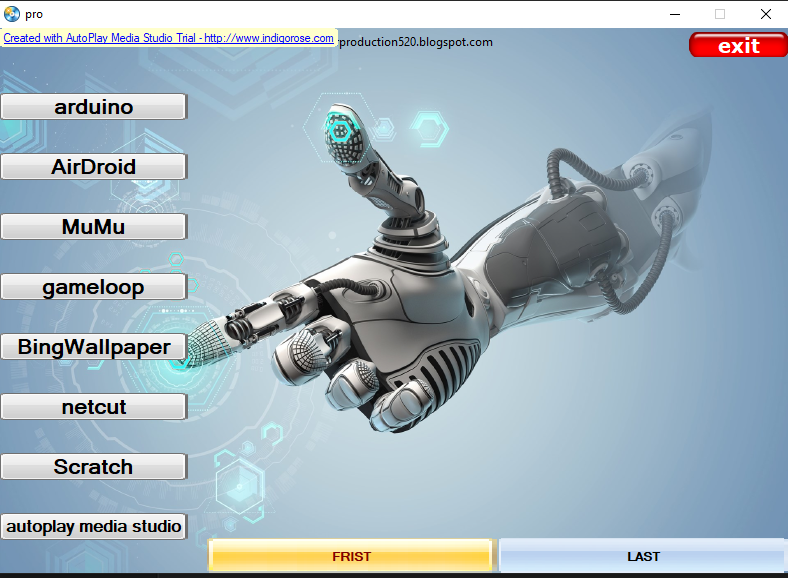788x578 pixels.
Task: Click the pro app icon in title bar
Action: [x=12, y=14]
